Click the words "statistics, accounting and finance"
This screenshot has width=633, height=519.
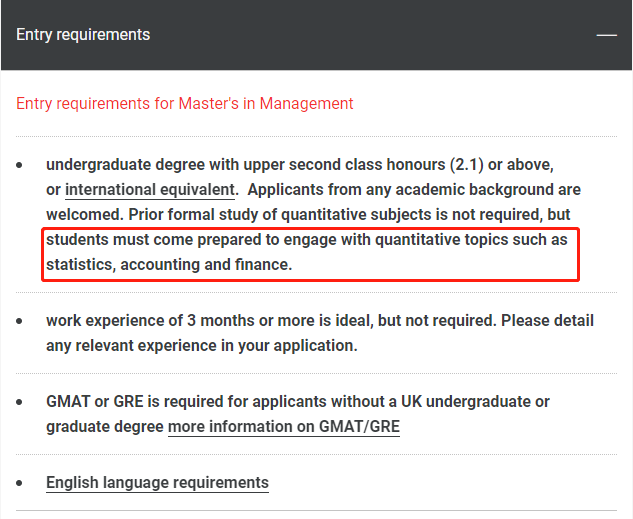coord(169,265)
